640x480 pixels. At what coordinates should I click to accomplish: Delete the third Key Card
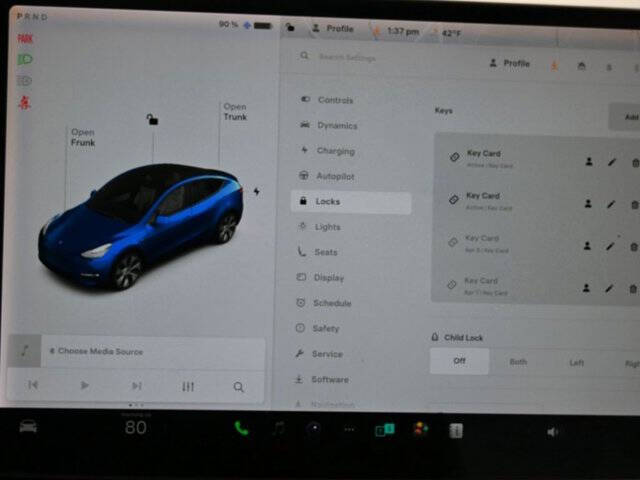point(633,247)
